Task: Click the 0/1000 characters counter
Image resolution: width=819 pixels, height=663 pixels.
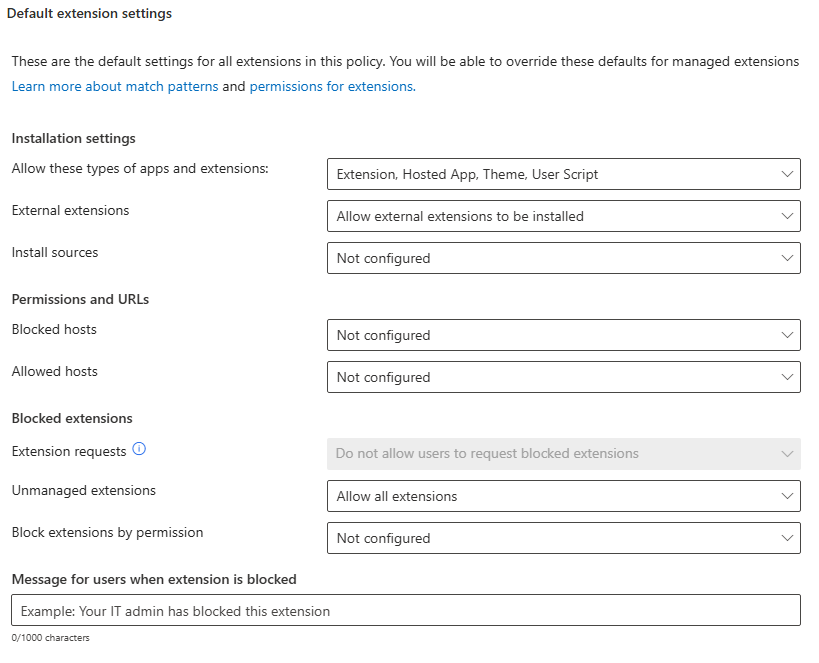Action: [x=50, y=638]
